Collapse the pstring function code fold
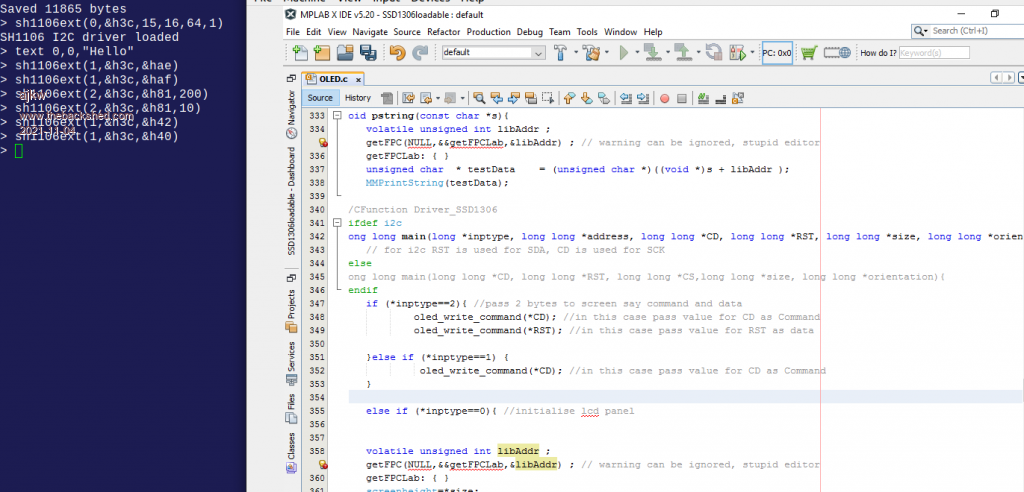 (x=337, y=115)
